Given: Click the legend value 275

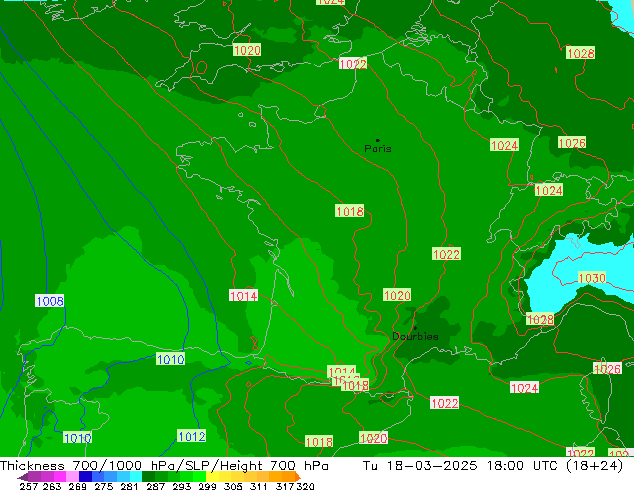Looking at the screenshot, I should (104, 486).
